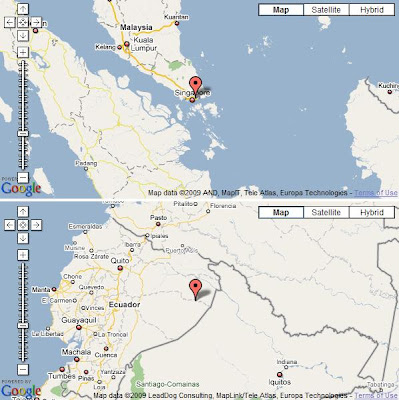This screenshot has width=399, height=400.
Task: Pan right in the top Singapore map
Action: (36, 22)
